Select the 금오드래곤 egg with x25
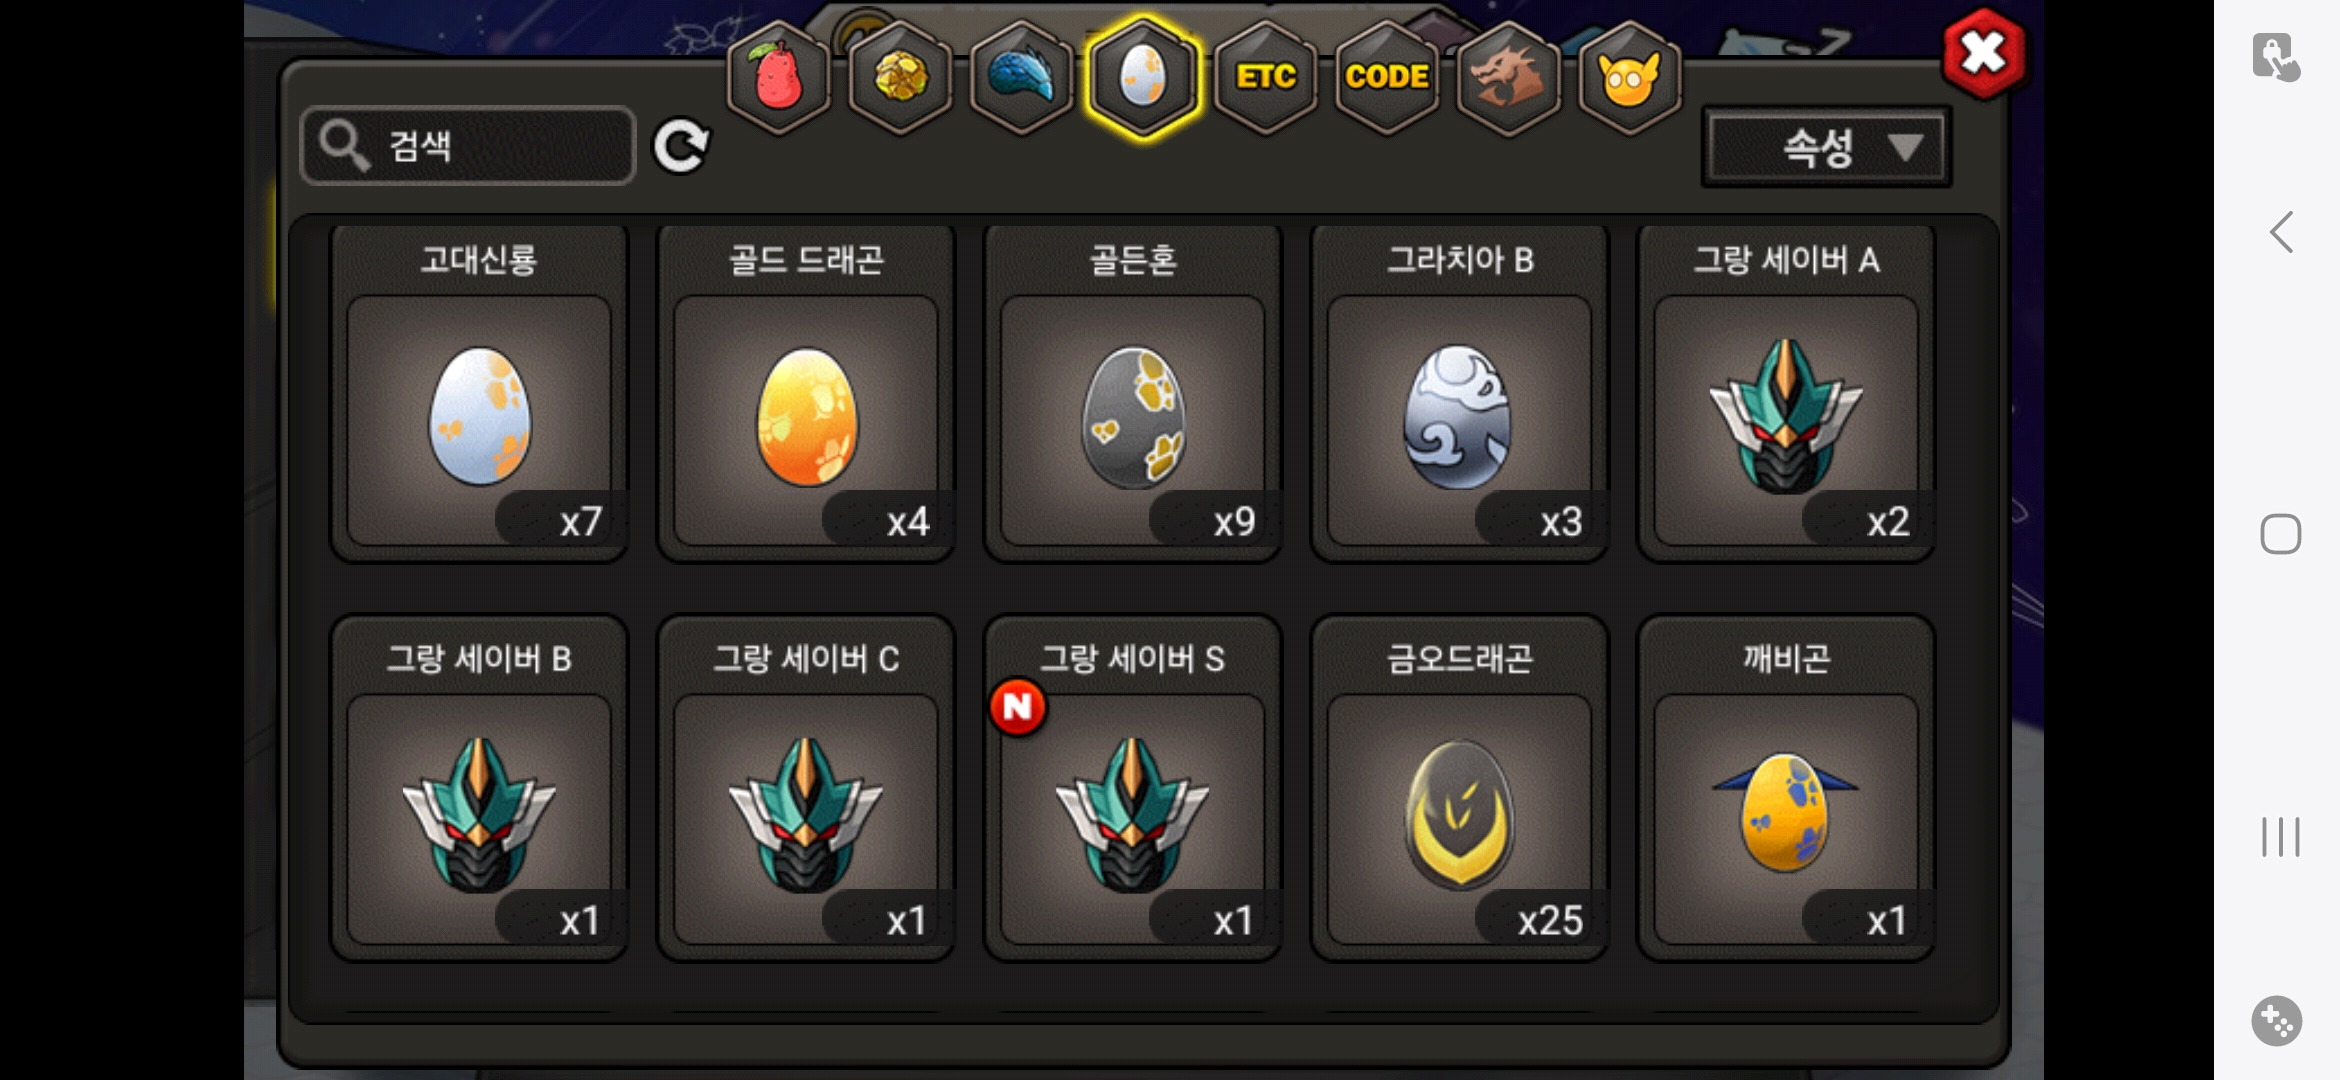The height and width of the screenshot is (1080, 2340). [x=1459, y=789]
